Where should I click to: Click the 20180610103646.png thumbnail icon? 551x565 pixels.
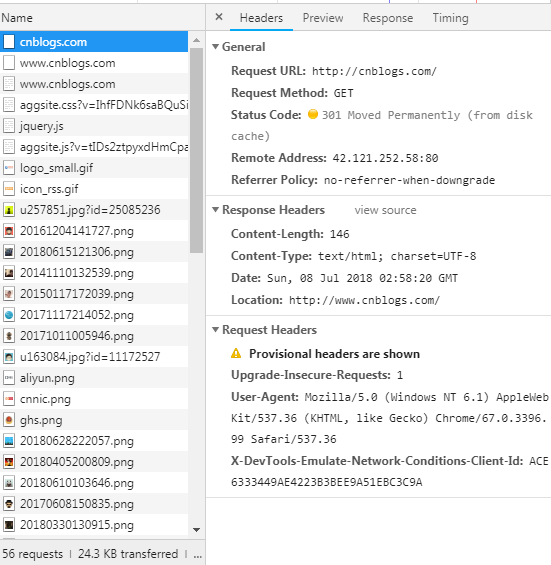[x=9, y=482]
